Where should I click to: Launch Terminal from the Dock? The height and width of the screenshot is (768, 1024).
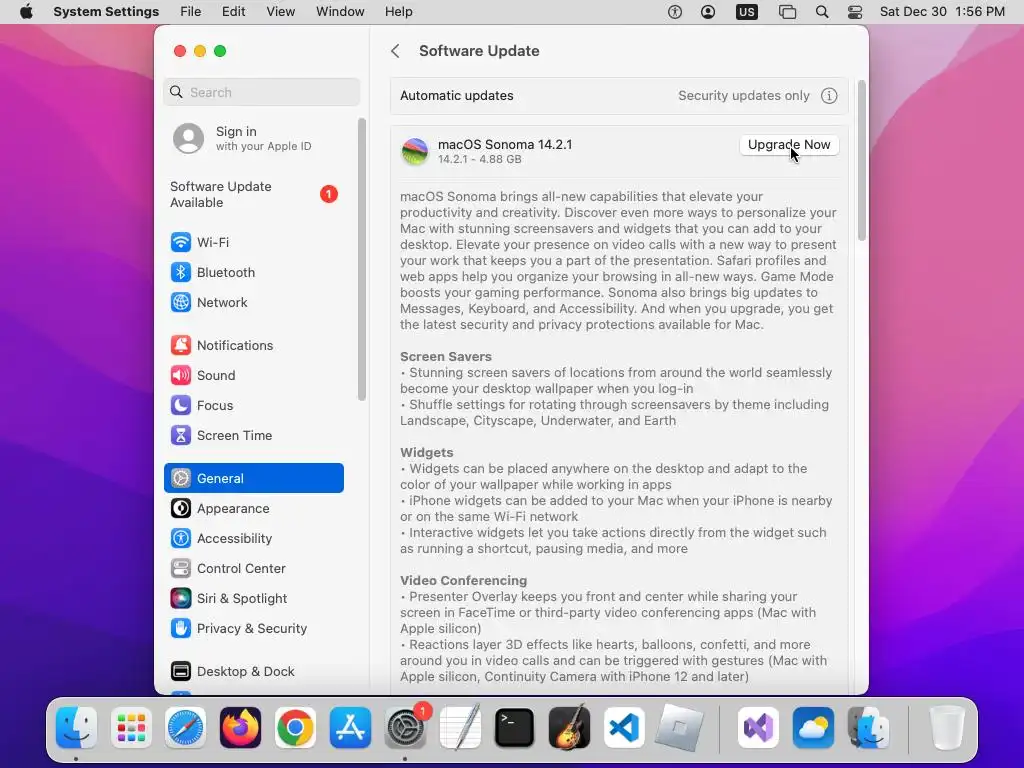coord(515,728)
